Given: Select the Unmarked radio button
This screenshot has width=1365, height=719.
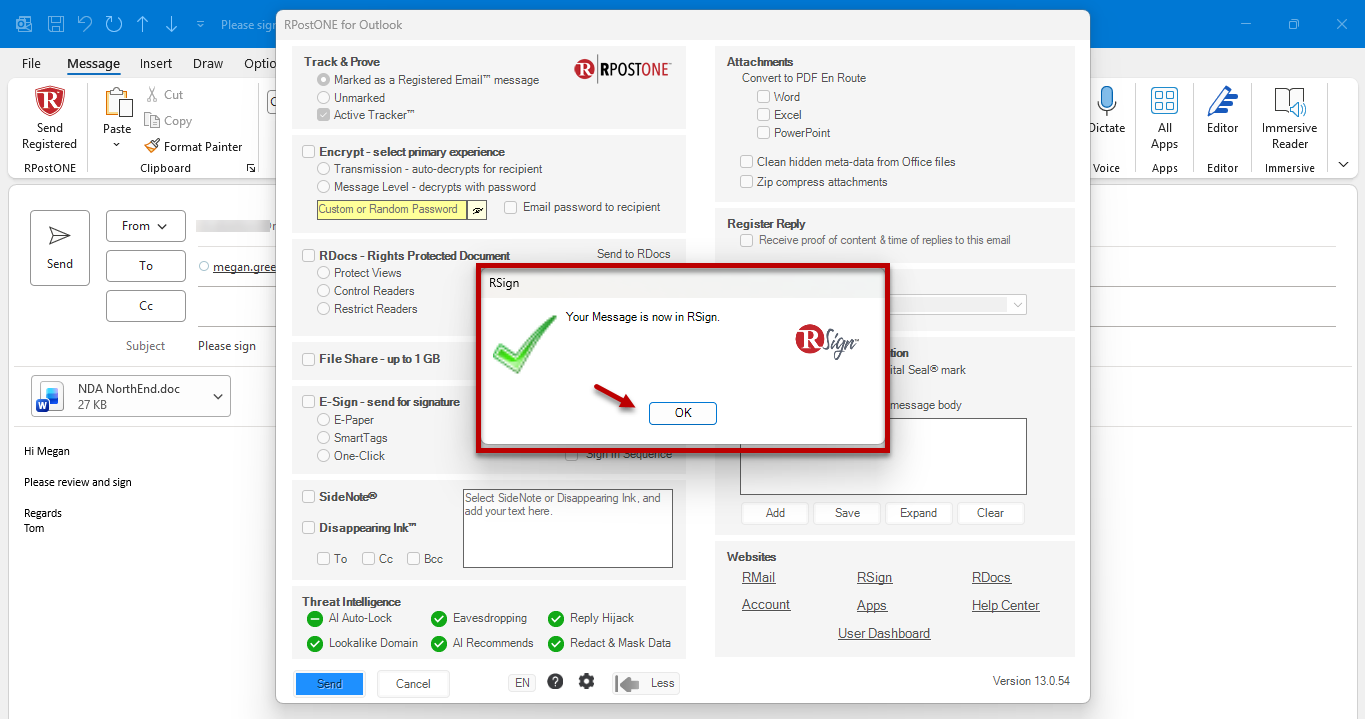Looking at the screenshot, I should coord(323,98).
